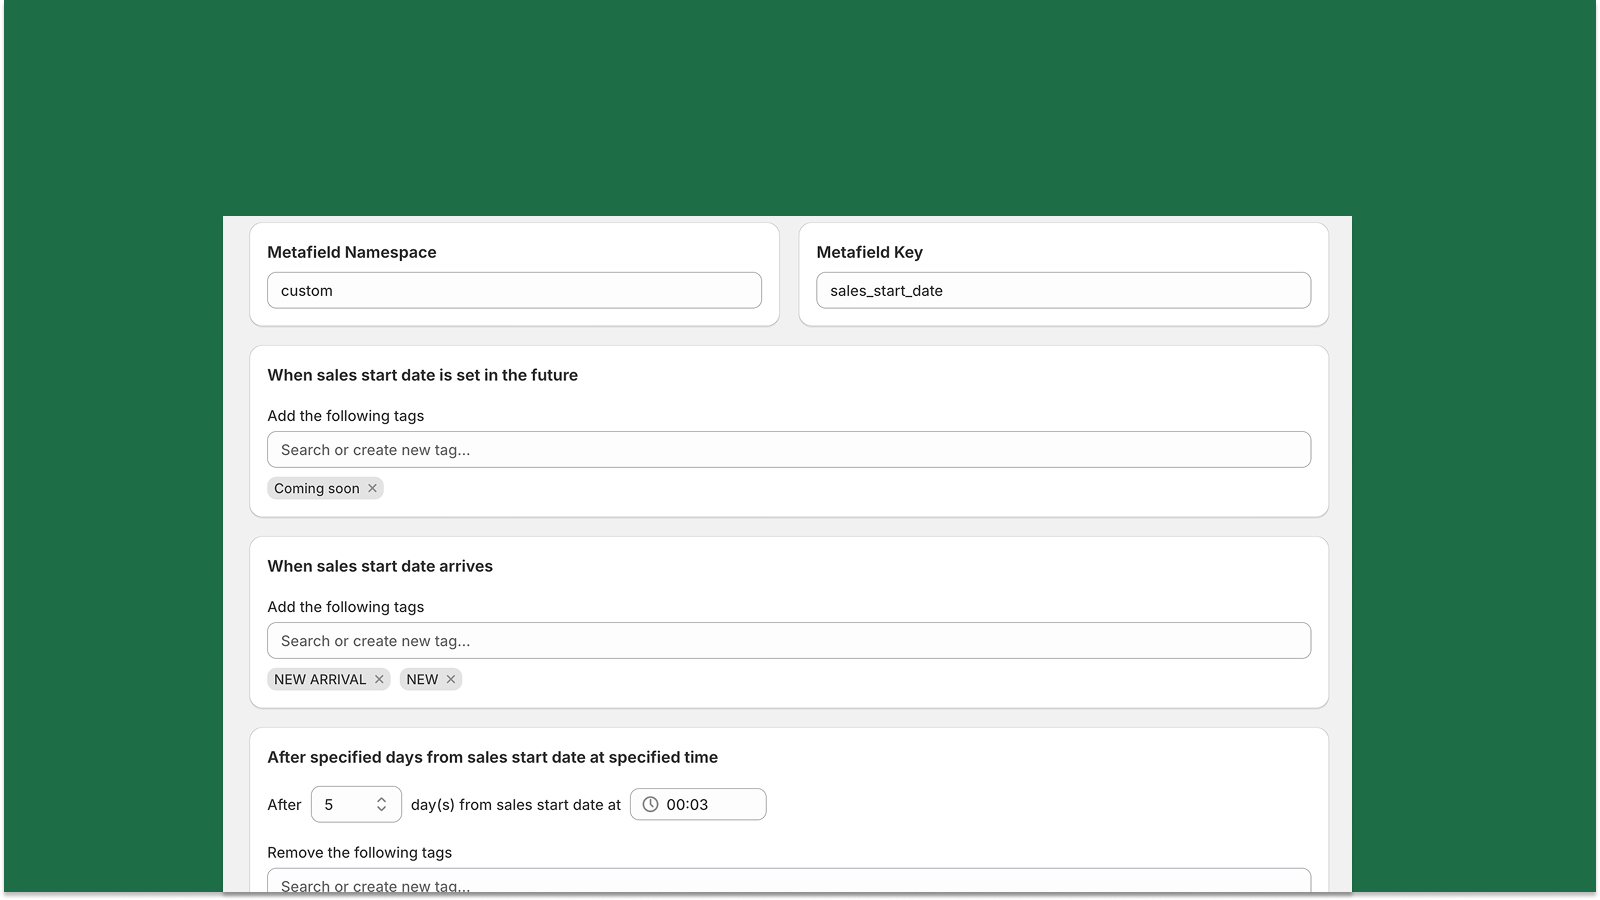Click the Metafield Key field showing "sales_start_date"
1600x900 pixels.
click(1063, 290)
